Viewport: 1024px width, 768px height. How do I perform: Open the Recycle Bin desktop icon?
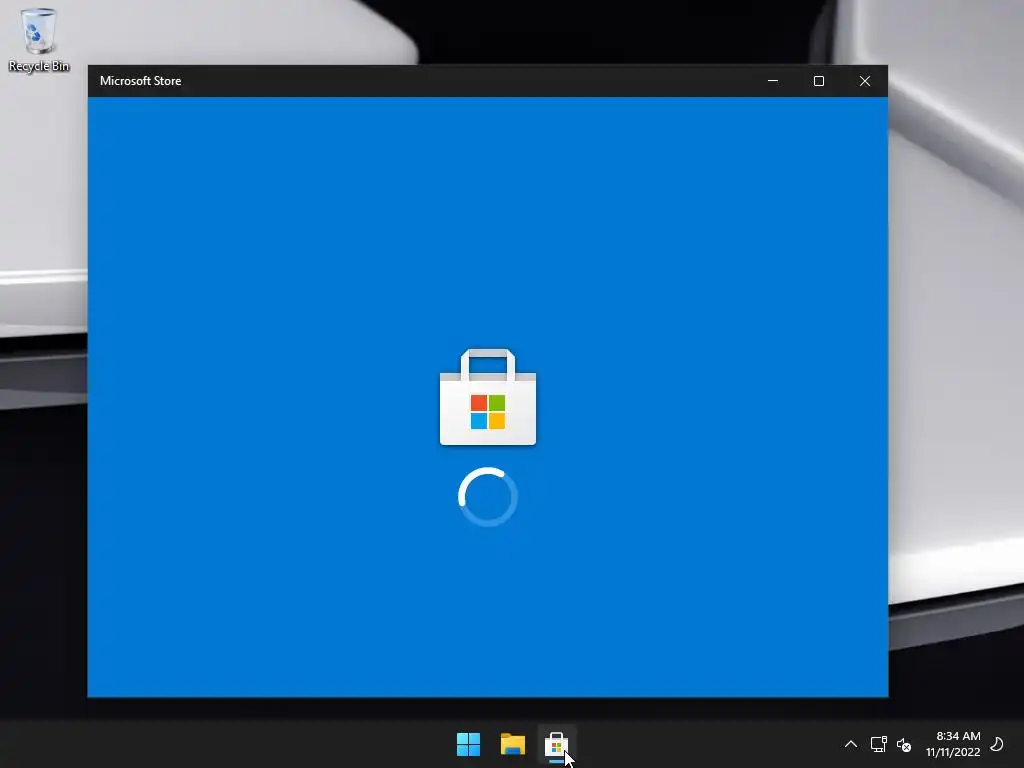pos(39,39)
